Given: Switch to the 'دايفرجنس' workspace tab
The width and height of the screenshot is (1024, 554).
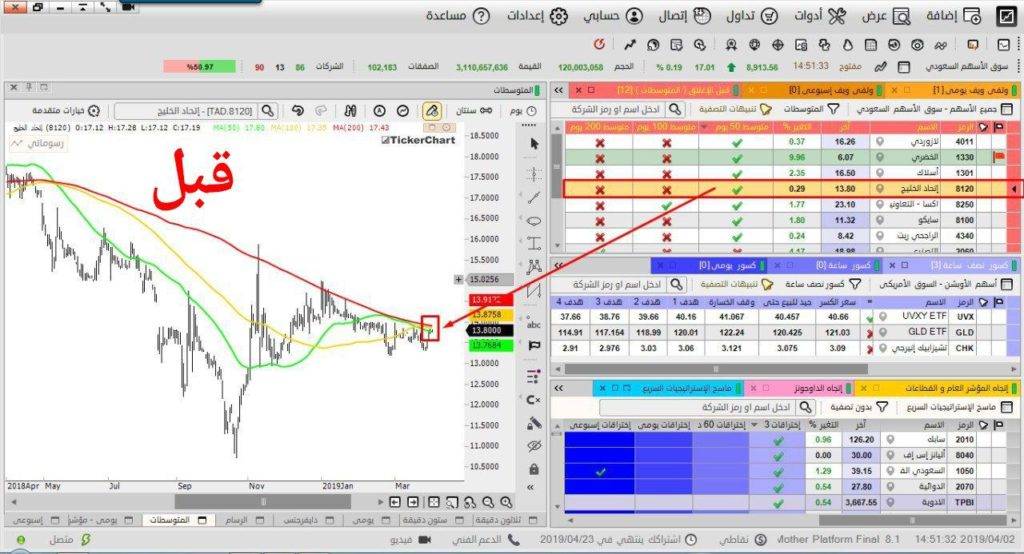Looking at the screenshot, I should coord(308,520).
